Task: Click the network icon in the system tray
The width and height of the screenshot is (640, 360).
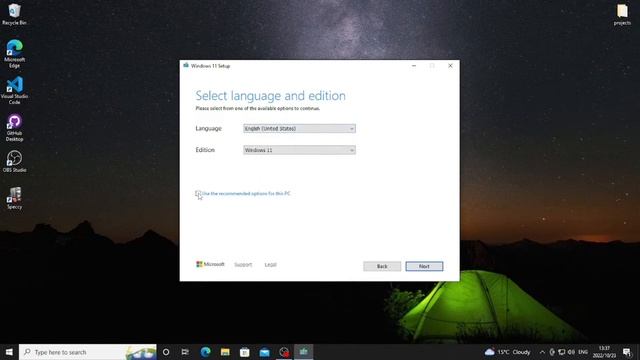Action: tap(562, 352)
